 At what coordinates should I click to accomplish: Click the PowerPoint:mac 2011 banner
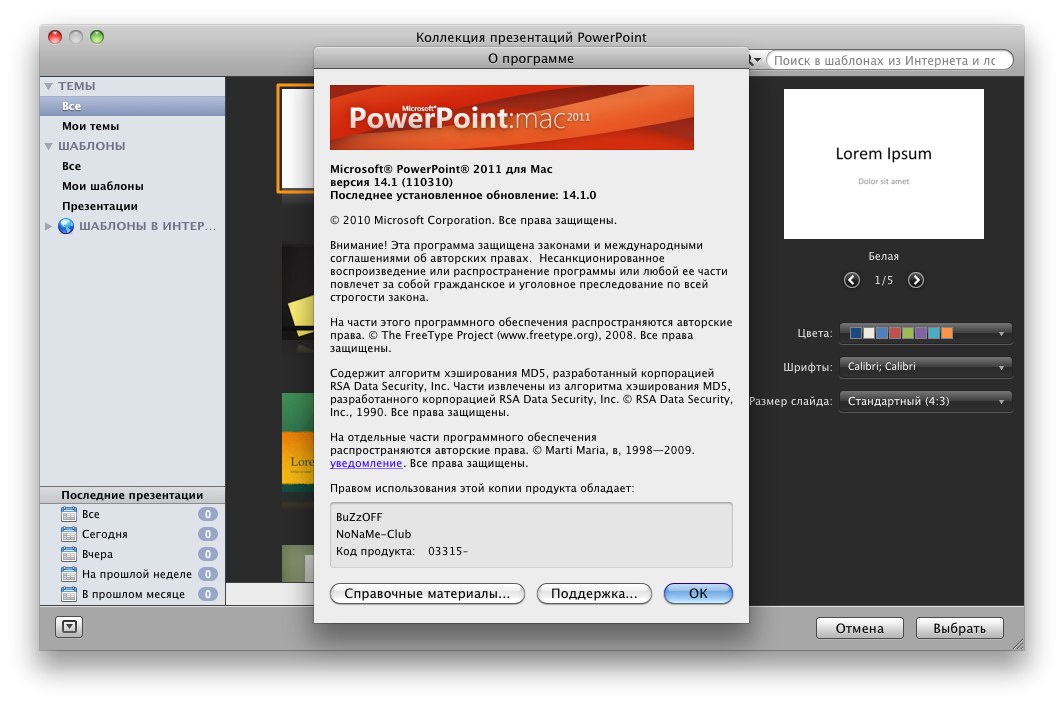[x=512, y=117]
